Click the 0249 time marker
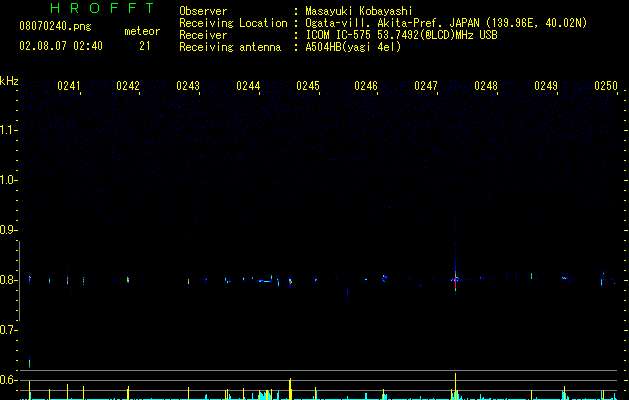This screenshot has width=629, height=400. (546, 86)
